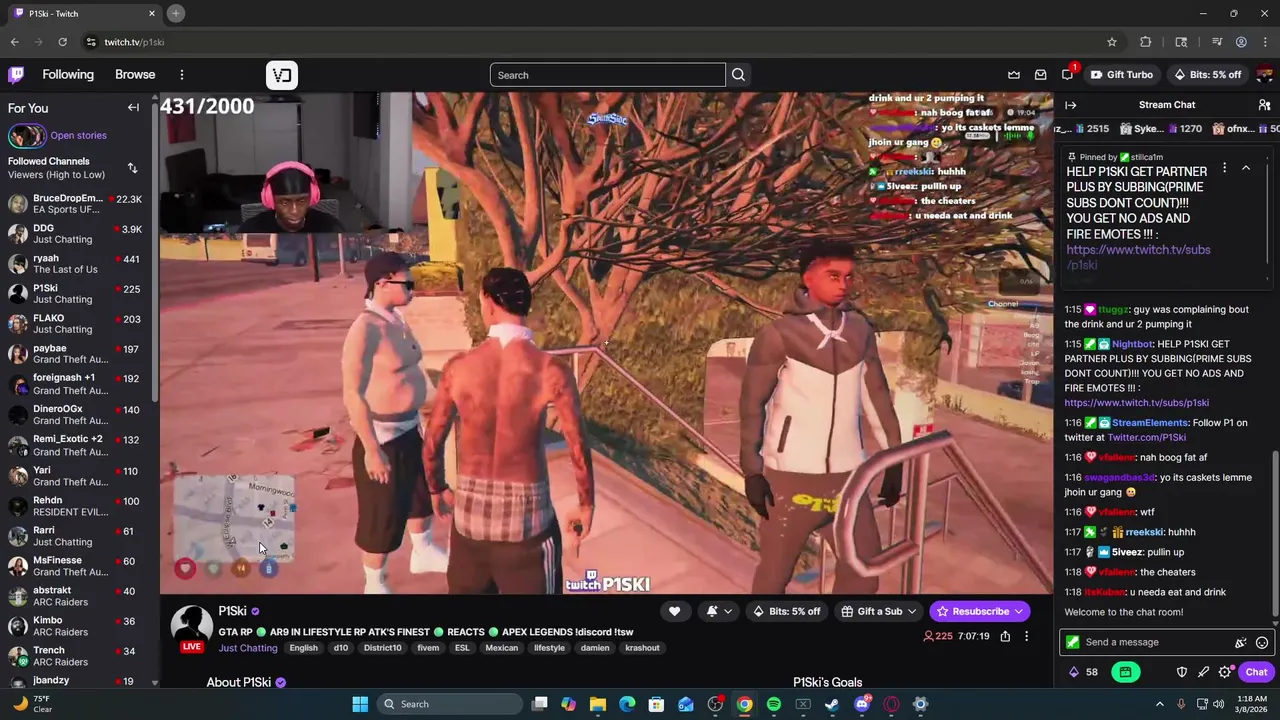Viewport: 1280px width, 720px height.
Task: Collapse the stream chat panel
Action: click(1070, 105)
